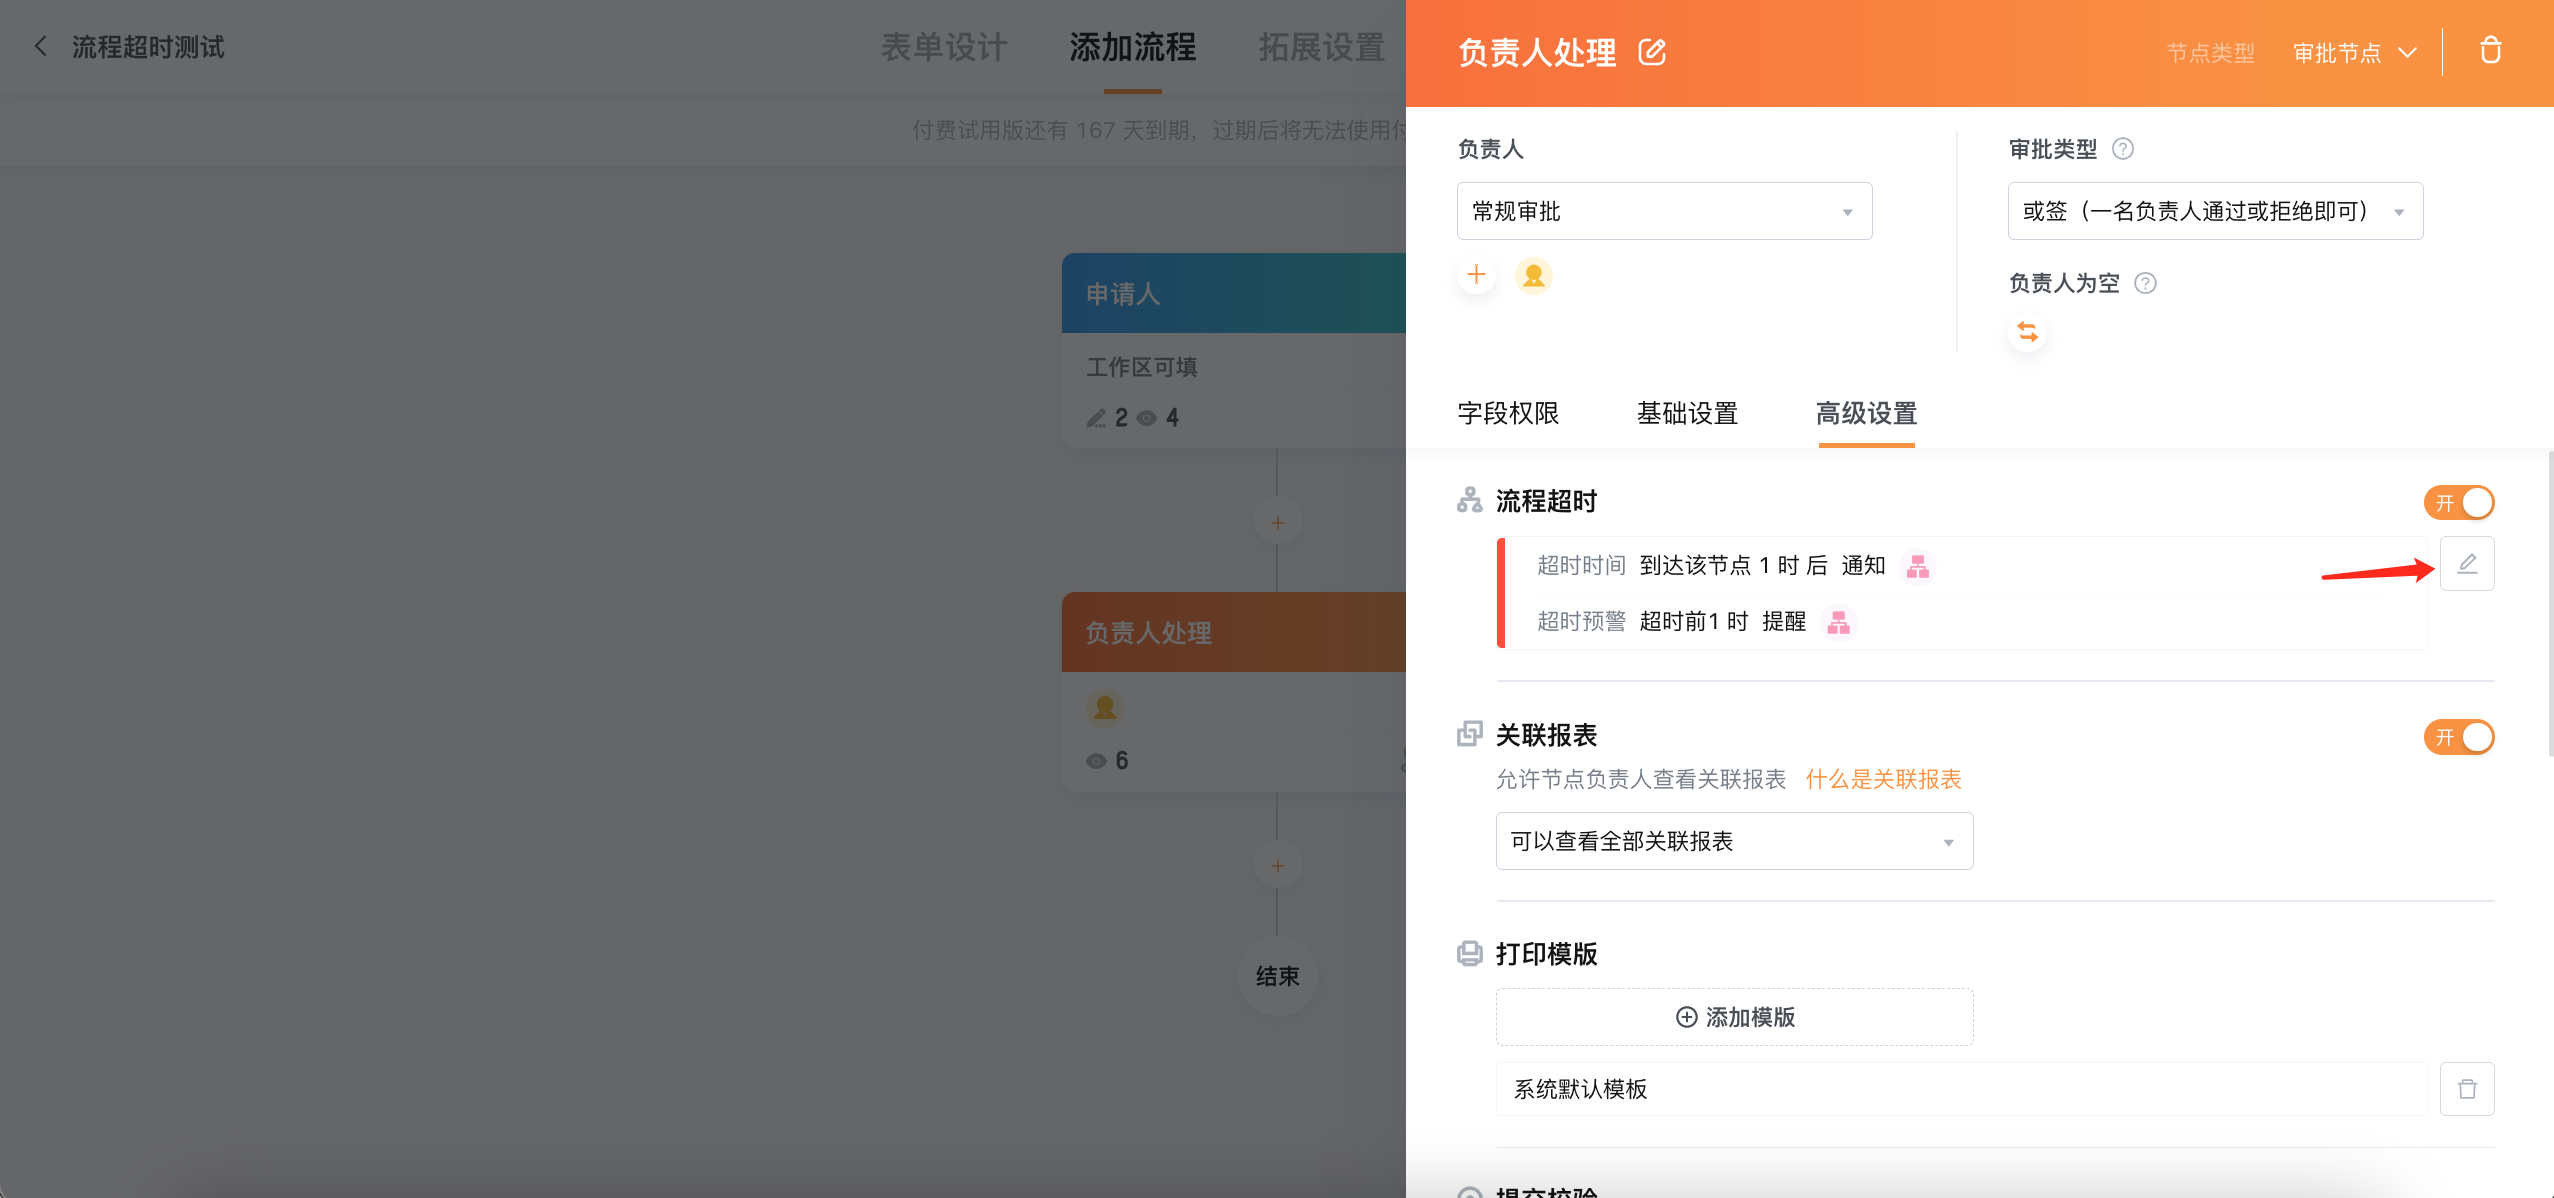Click the 结束 end node
Viewport: 2554px width, 1198px height.
click(1277, 976)
